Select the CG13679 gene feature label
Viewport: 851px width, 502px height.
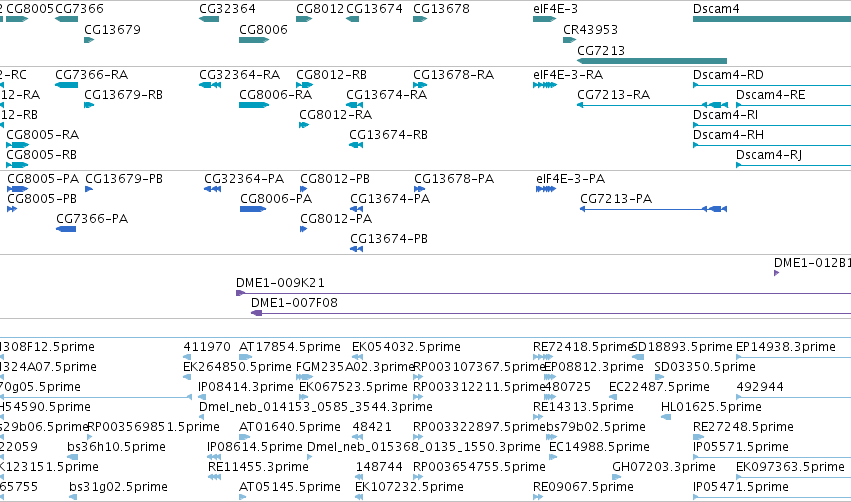click(x=112, y=29)
